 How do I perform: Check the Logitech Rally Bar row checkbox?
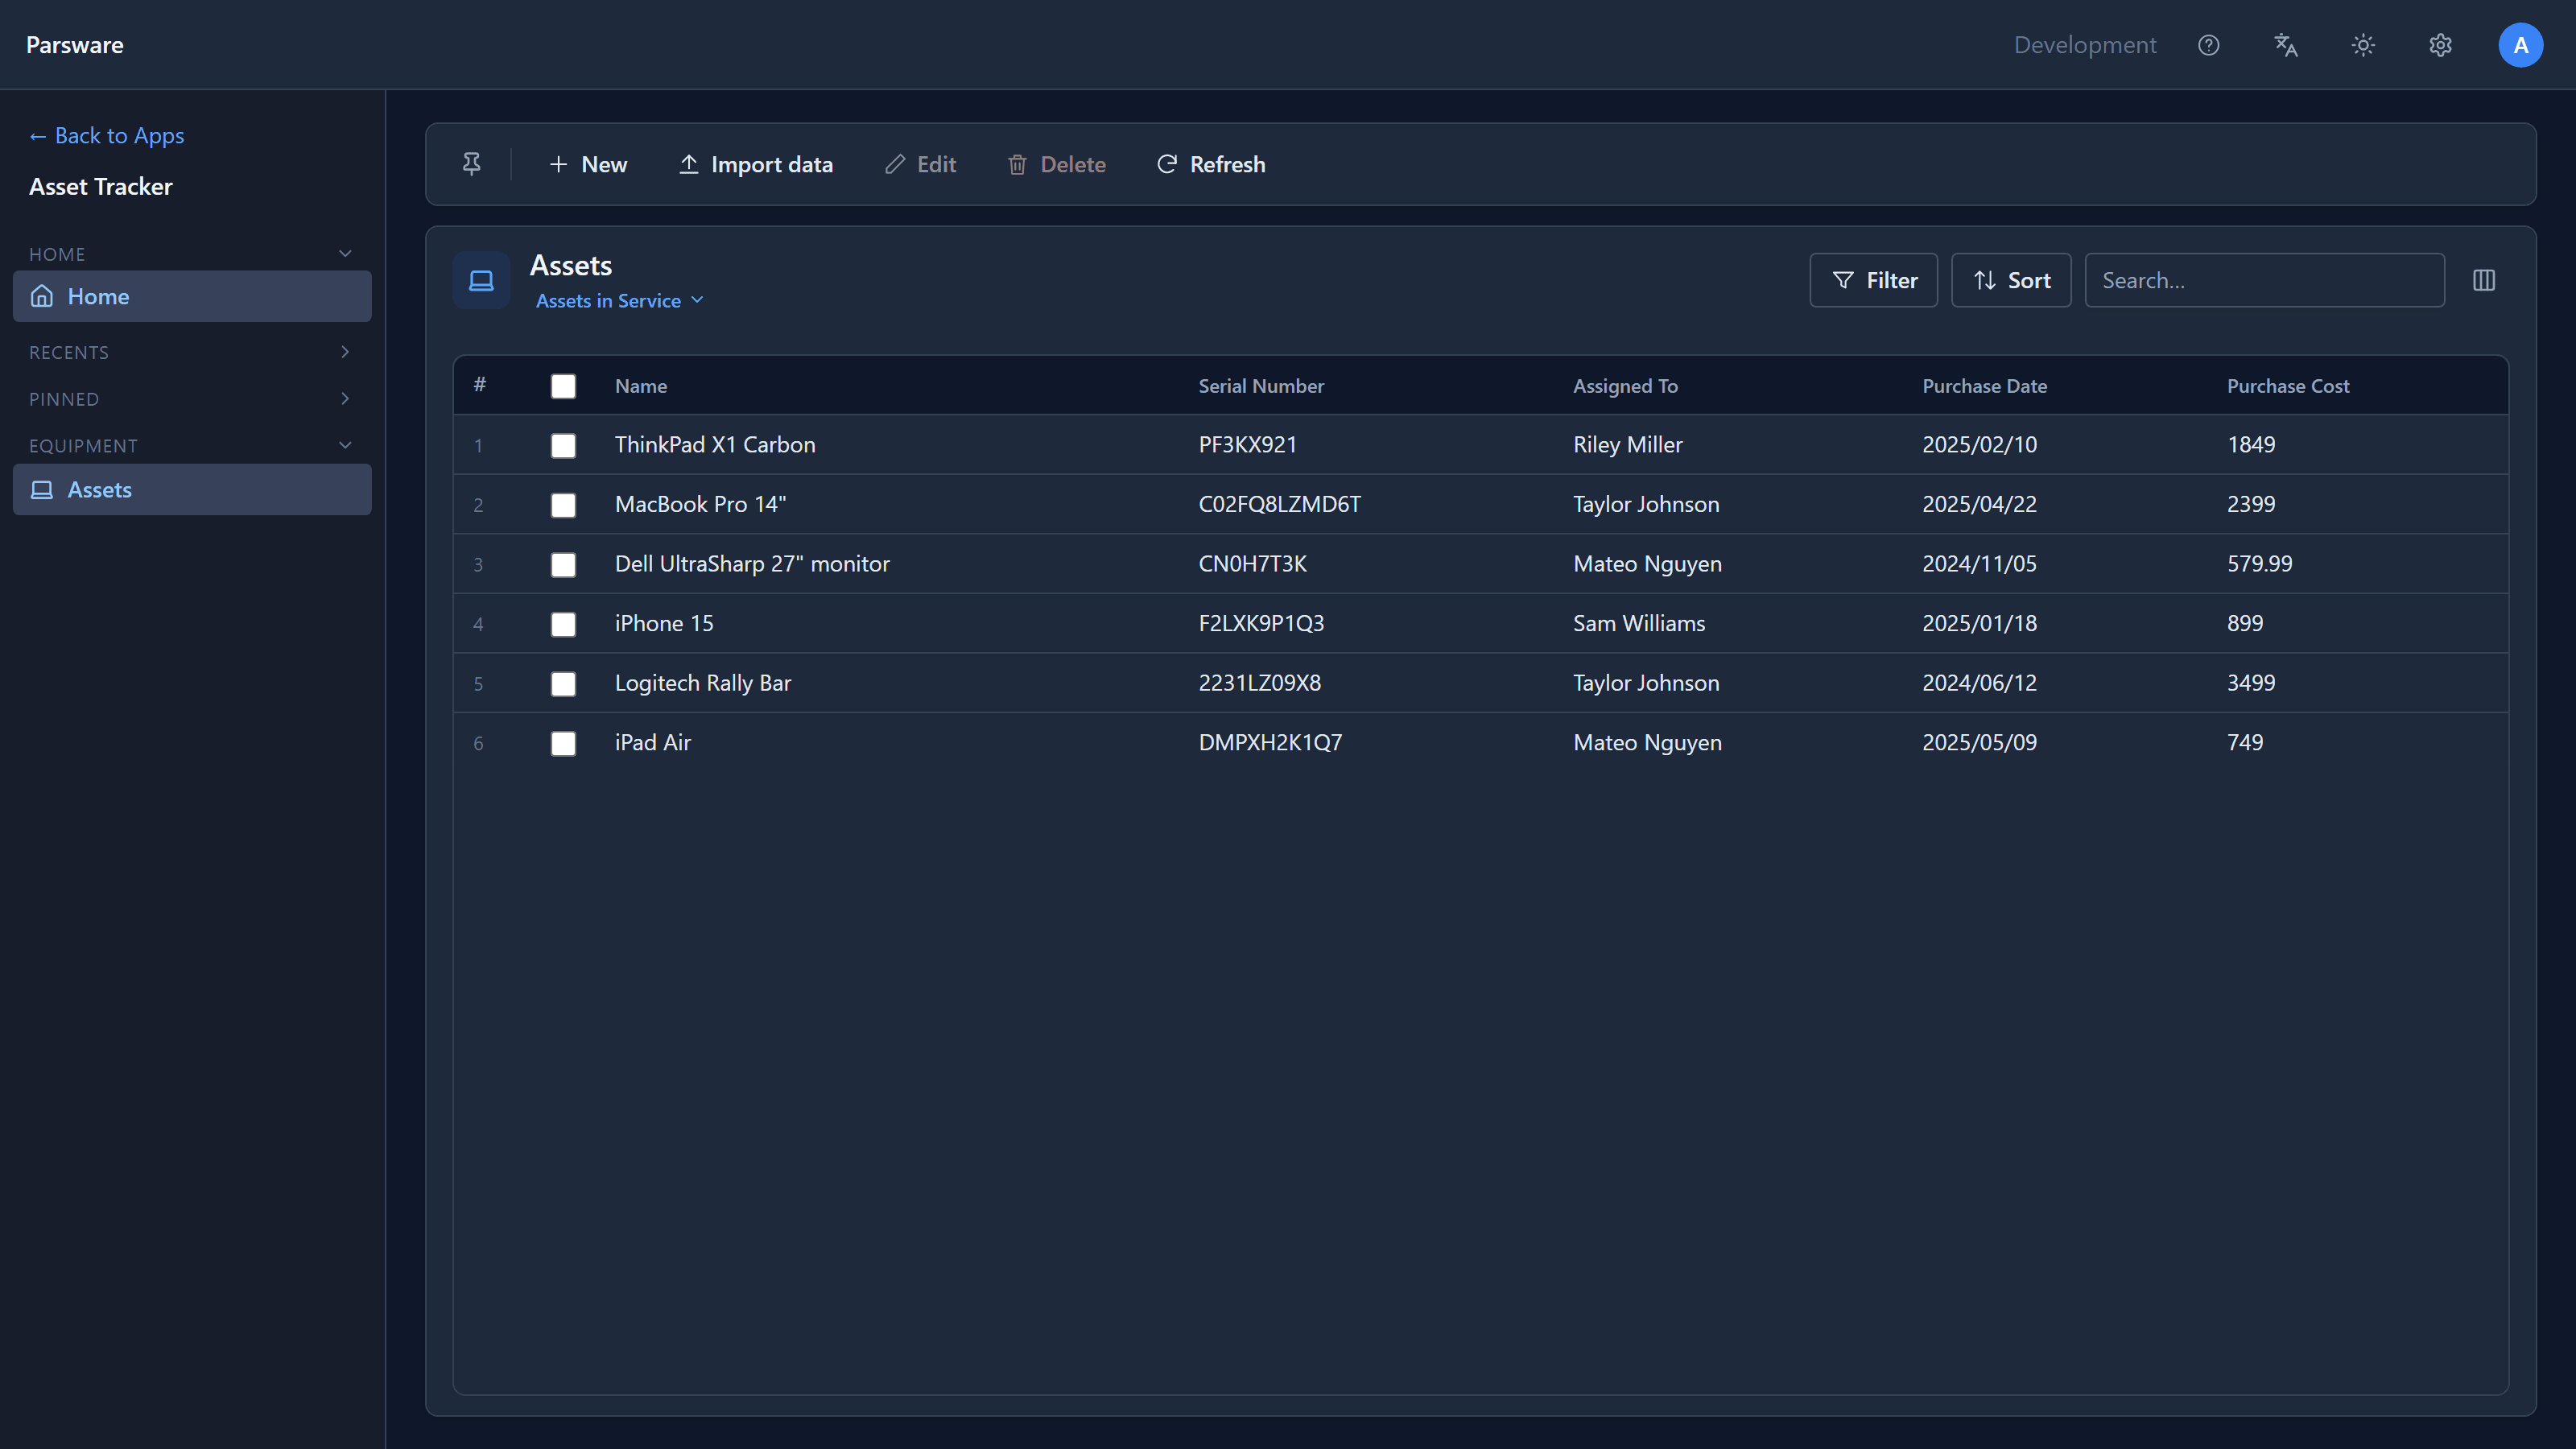pos(563,683)
